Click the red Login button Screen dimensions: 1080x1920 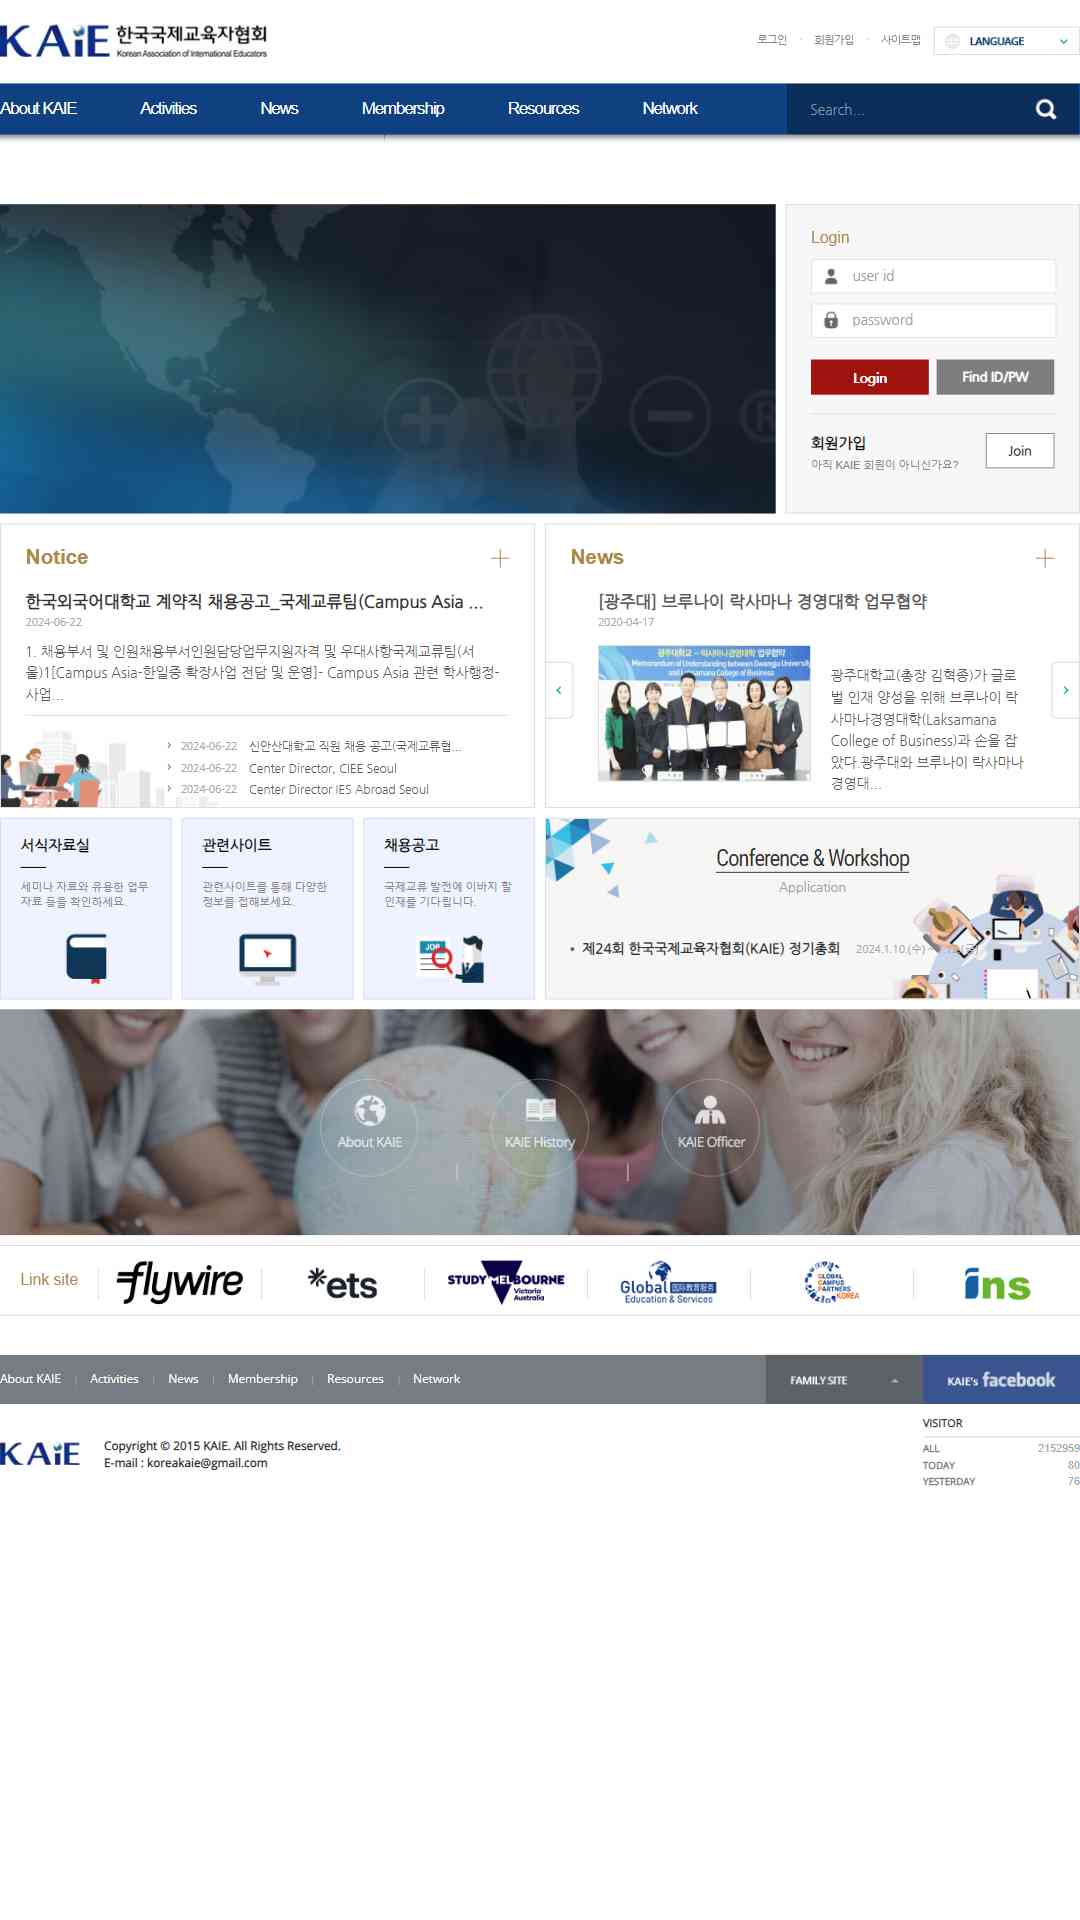870,377
